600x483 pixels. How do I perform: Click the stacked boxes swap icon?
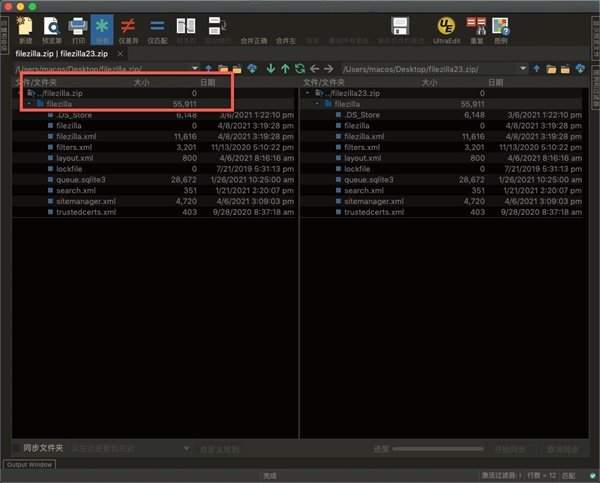click(x=218, y=26)
